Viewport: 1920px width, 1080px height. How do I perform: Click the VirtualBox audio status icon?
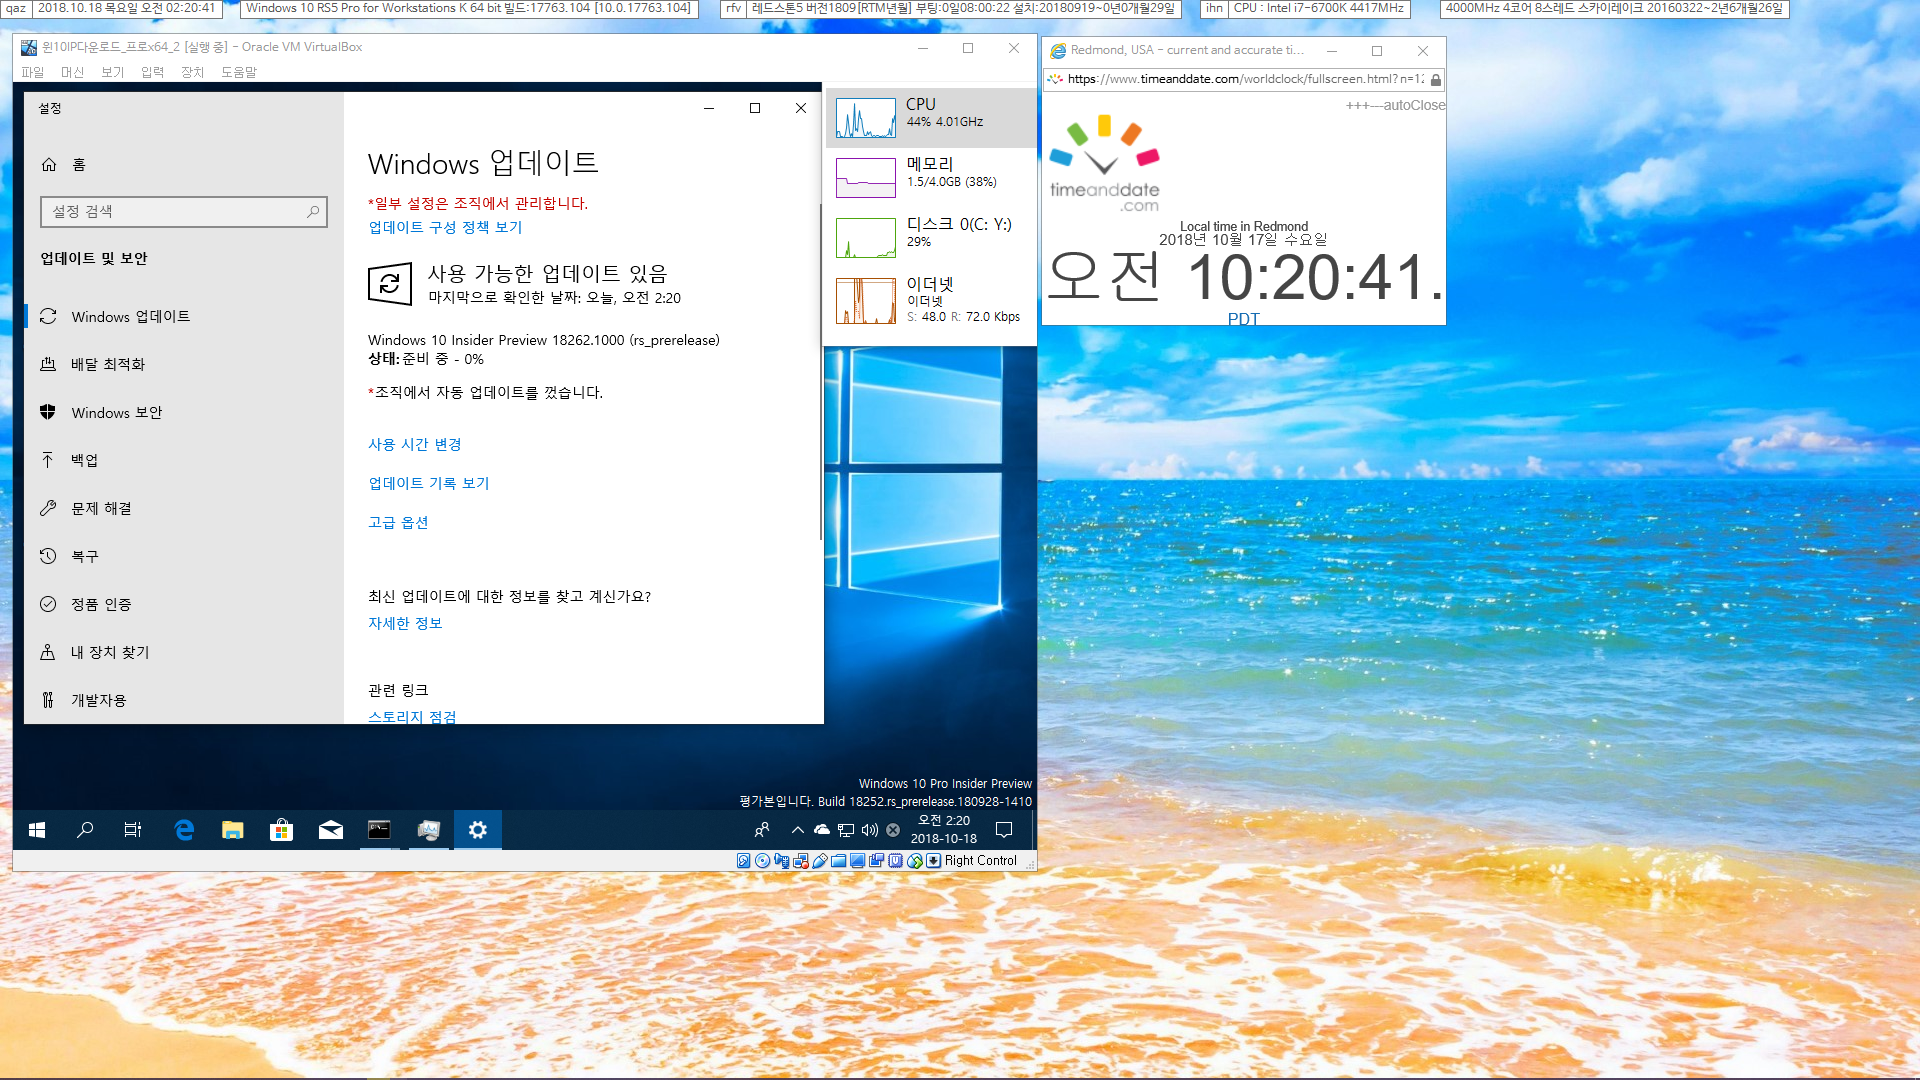pyautogui.click(x=781, y=861)
